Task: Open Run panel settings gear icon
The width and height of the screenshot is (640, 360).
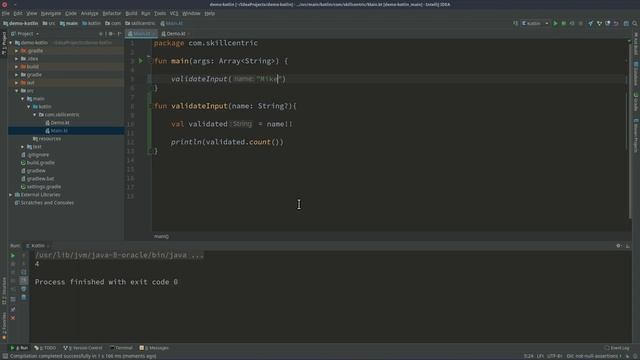Action: click(x=618, y=246)
